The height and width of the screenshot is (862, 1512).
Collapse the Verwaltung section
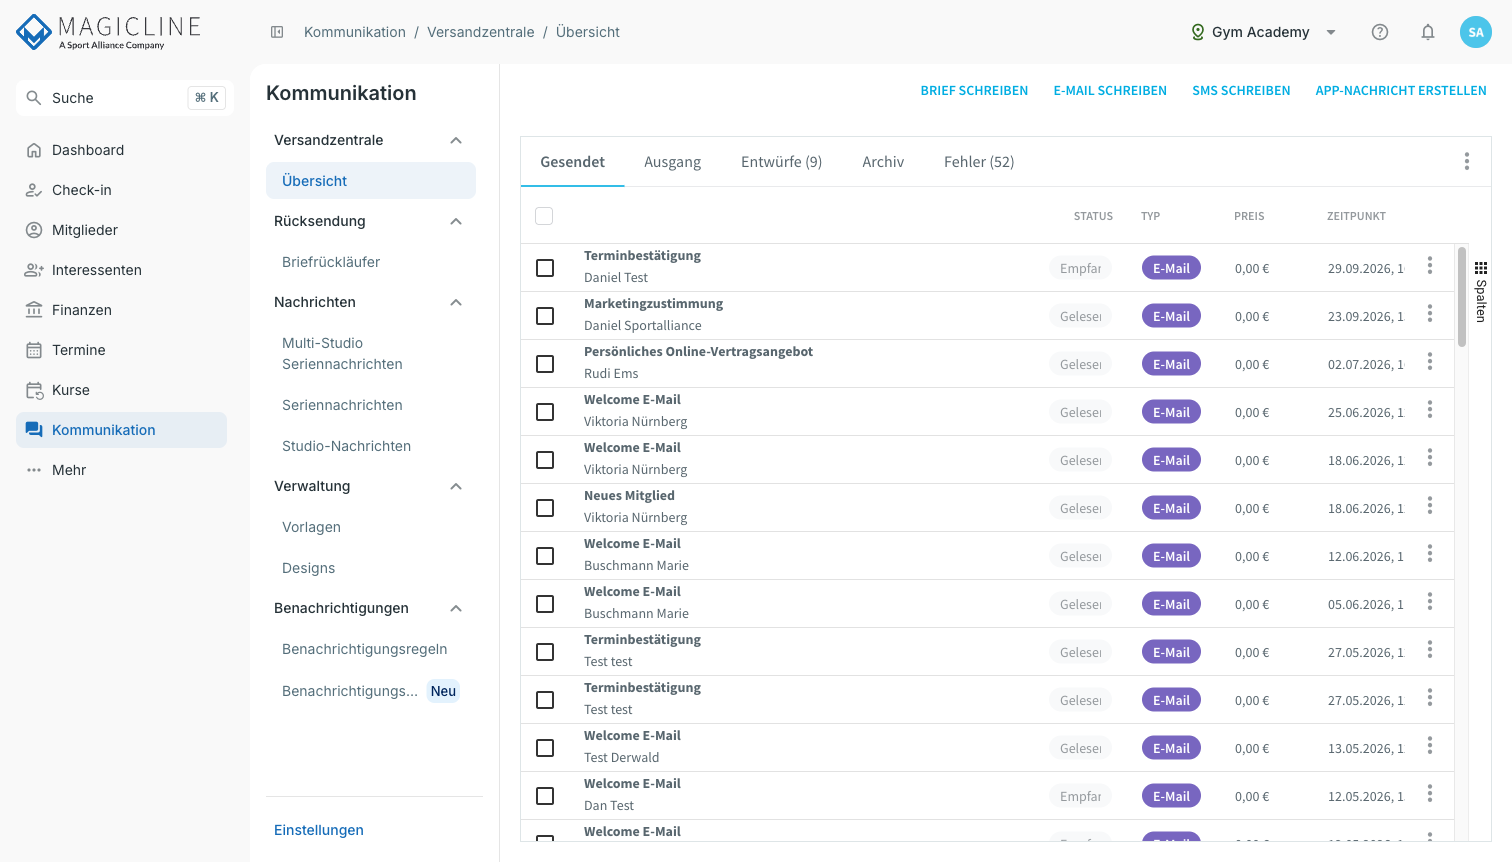[456, 486]
